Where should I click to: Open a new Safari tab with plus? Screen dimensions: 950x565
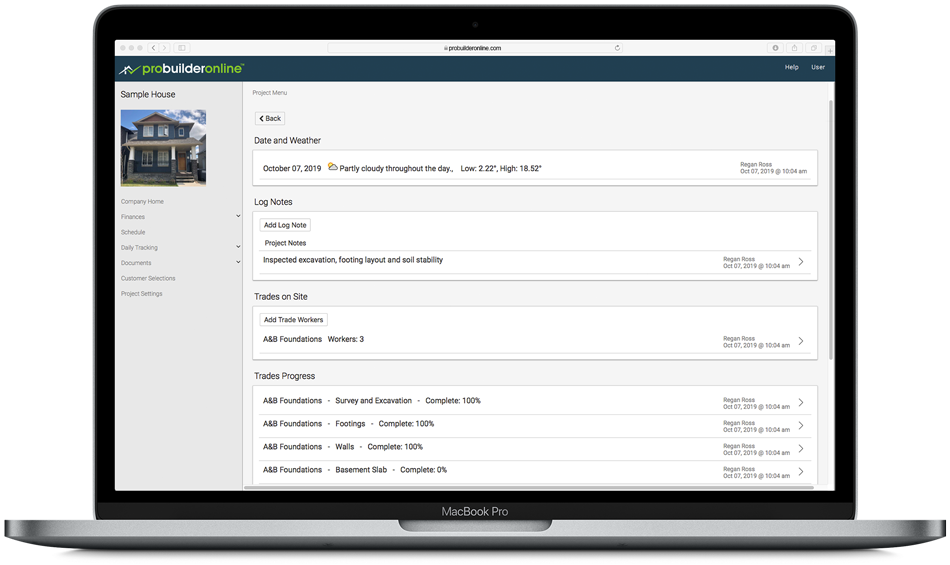tap(830, 50)
